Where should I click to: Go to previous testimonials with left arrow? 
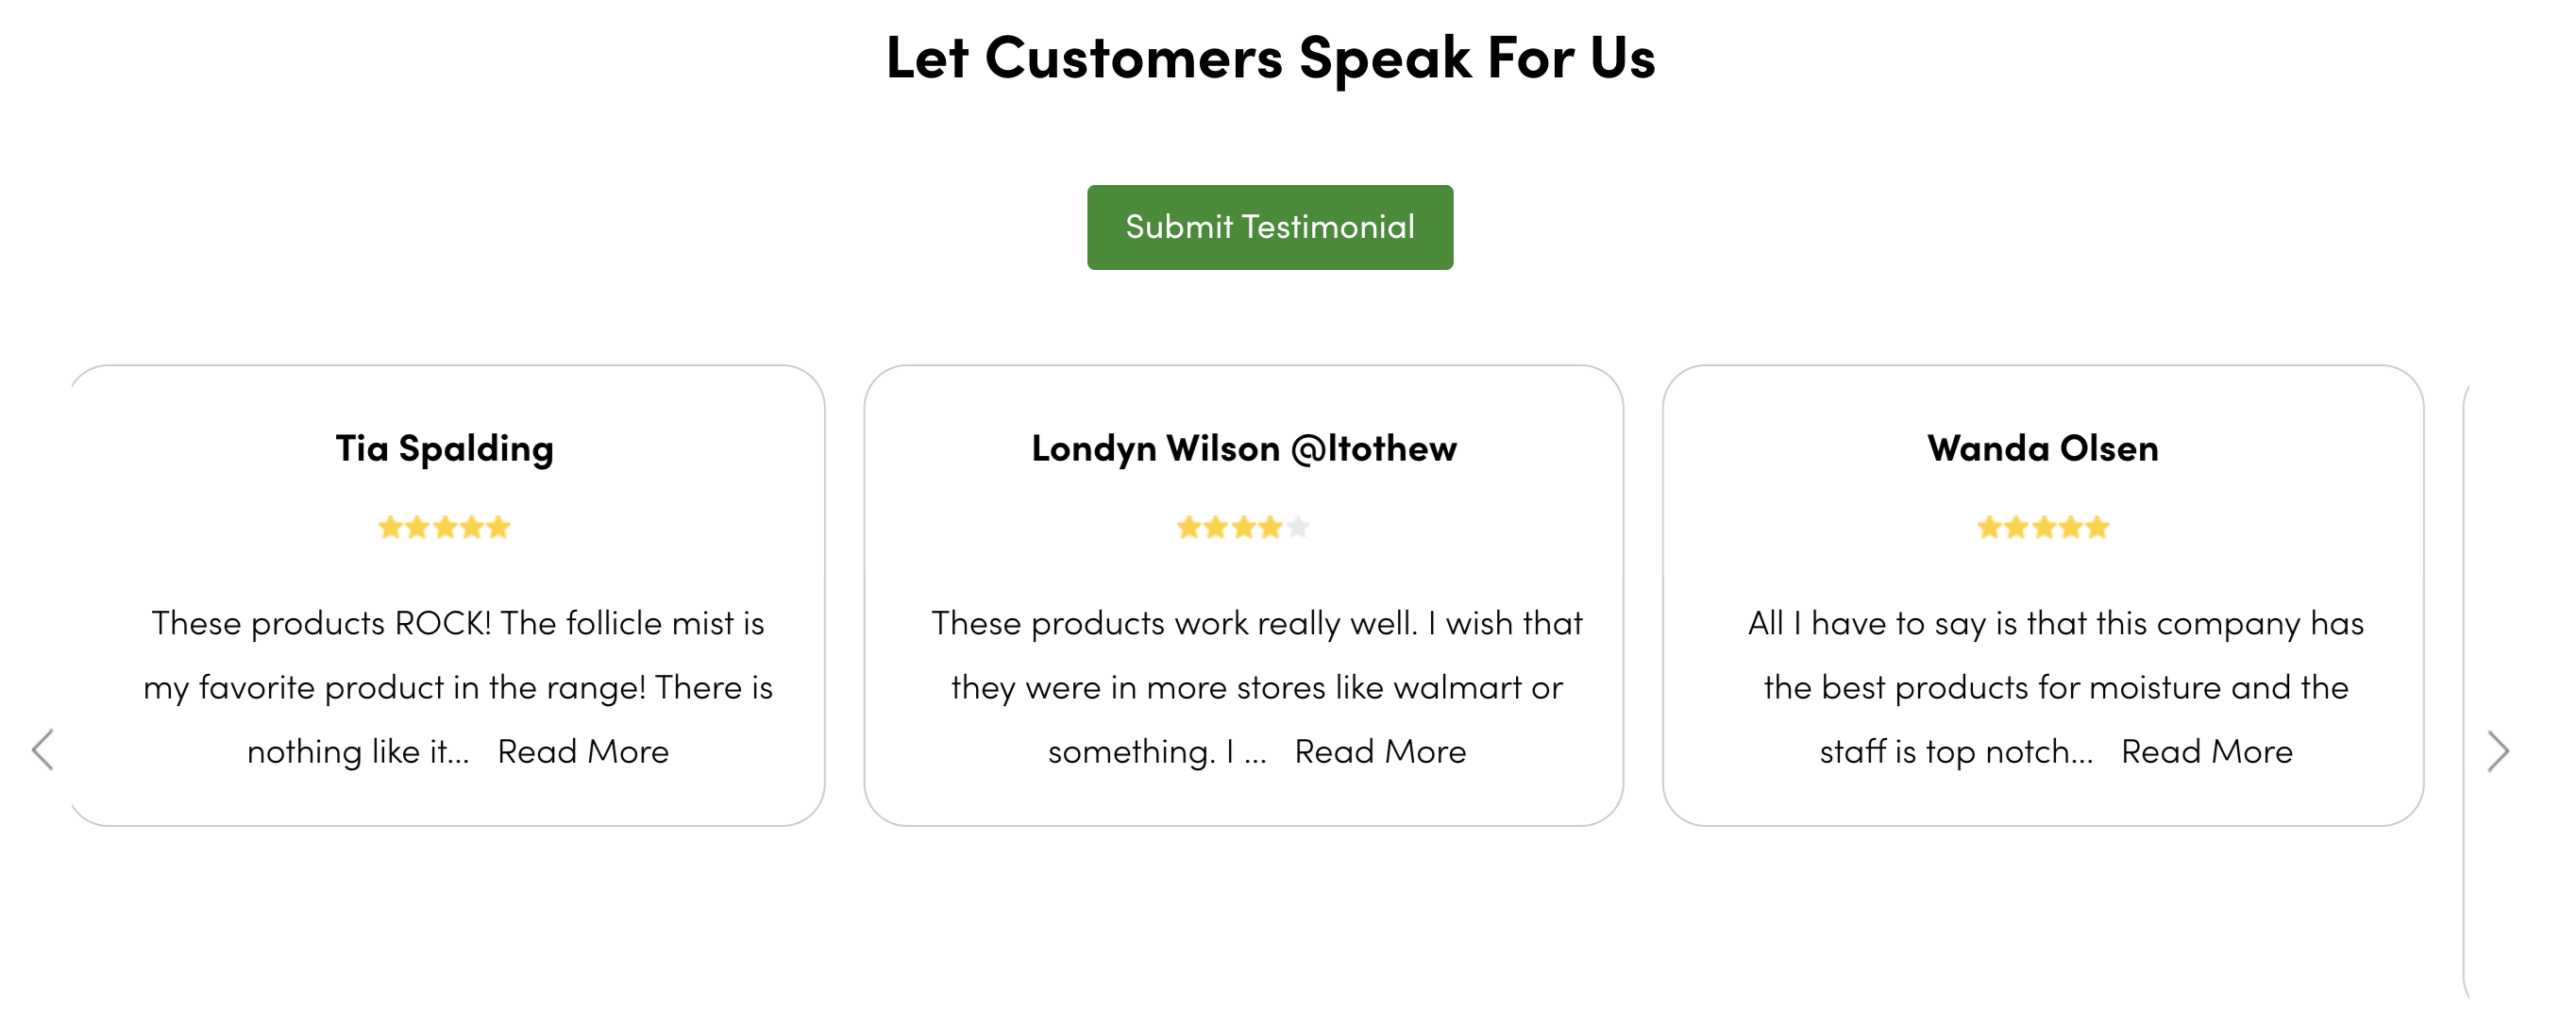(43, 750)
